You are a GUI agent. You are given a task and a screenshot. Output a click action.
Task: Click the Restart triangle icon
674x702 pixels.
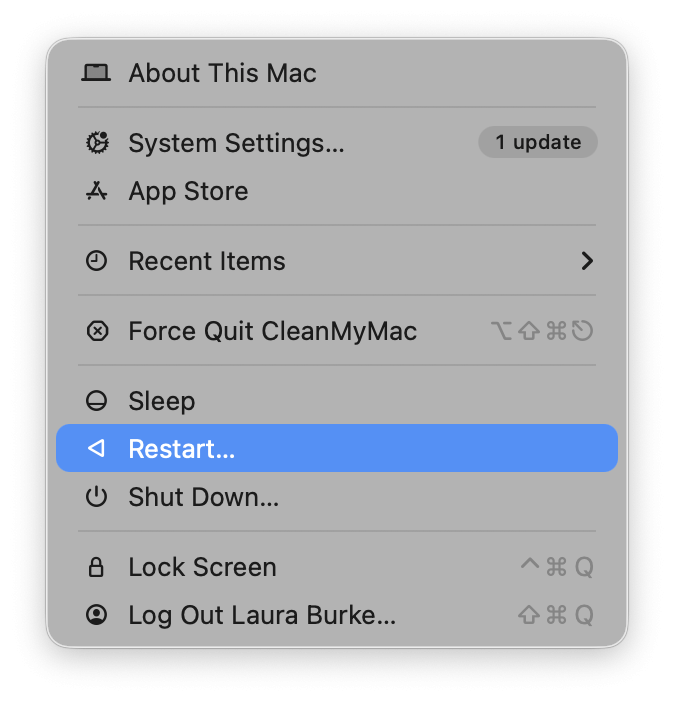tap(96, 449)
